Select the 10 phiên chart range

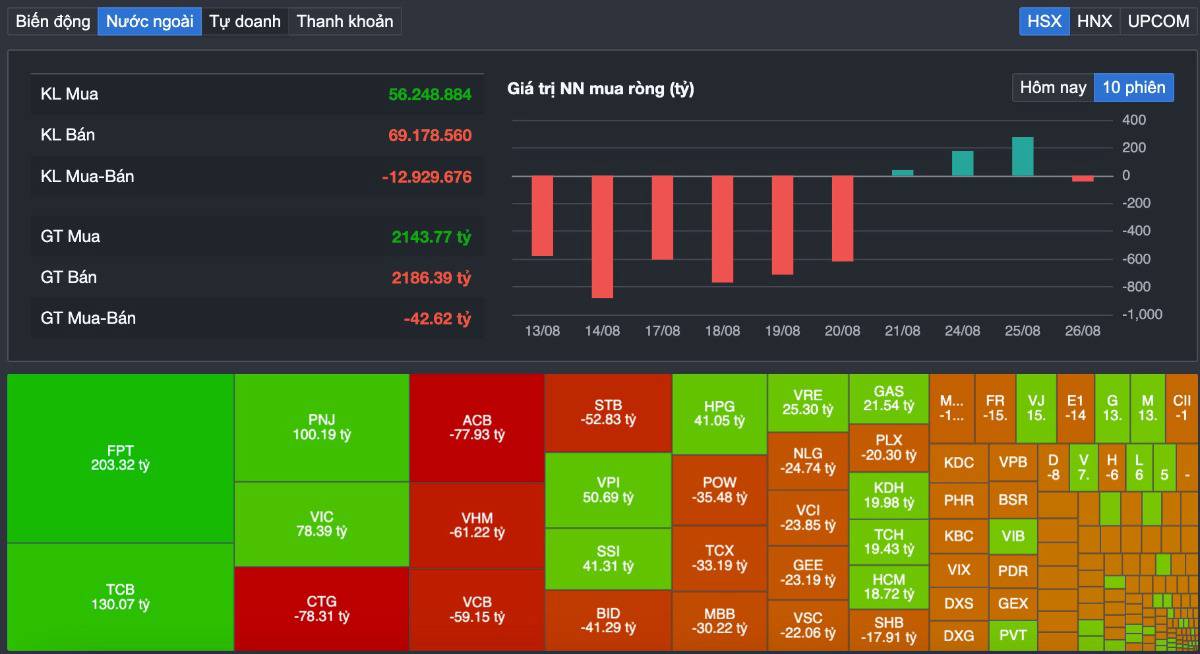(x=1134, y=87)
